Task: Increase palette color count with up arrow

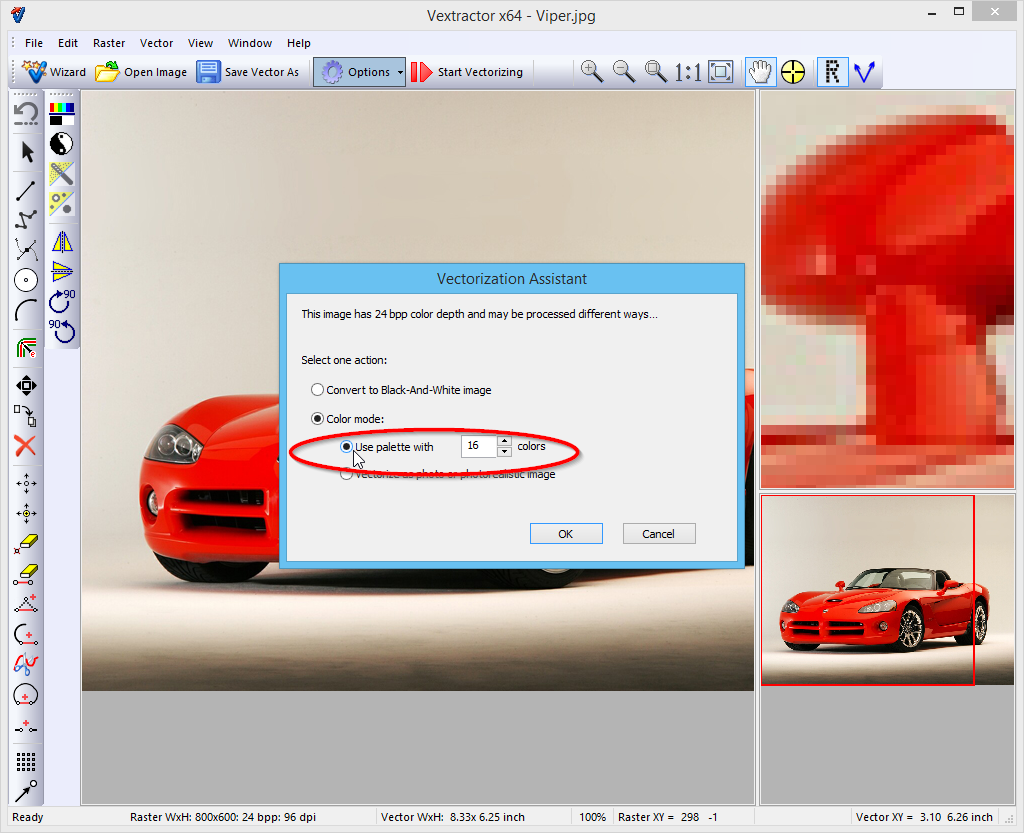Action: (x=504, y=441)
